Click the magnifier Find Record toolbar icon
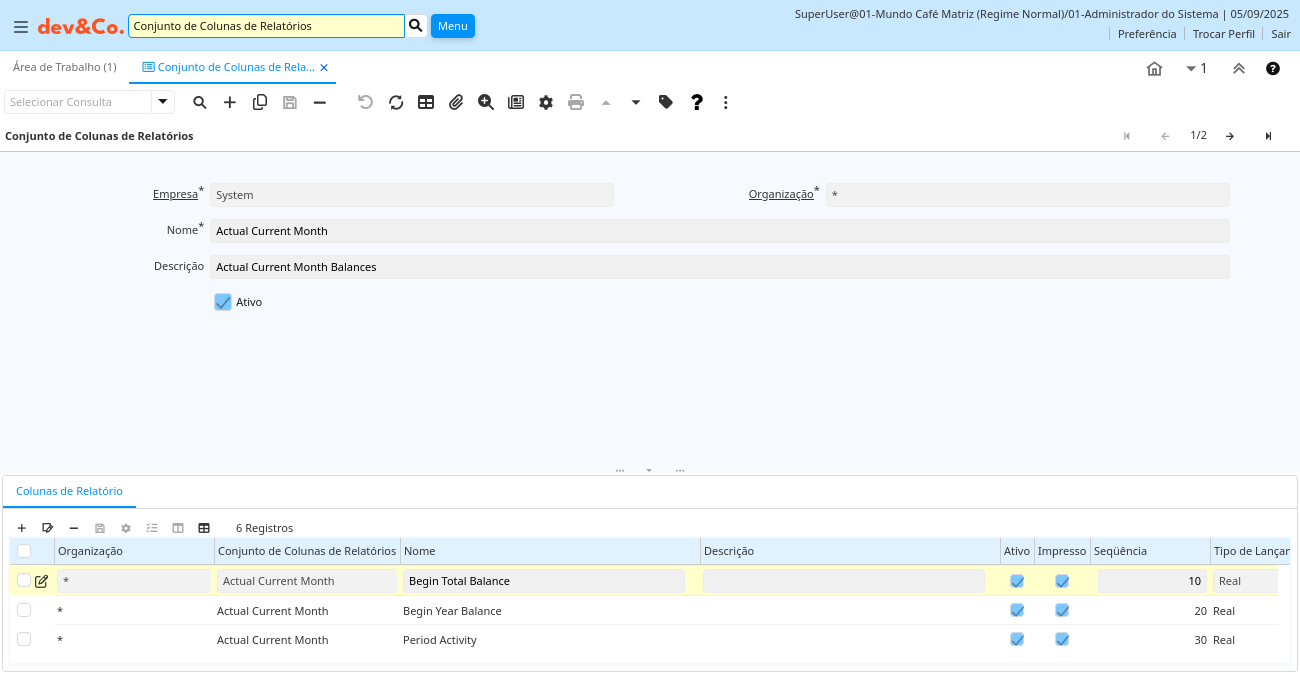The height and width of the screenshot is (674, 1300). (200, 102)
